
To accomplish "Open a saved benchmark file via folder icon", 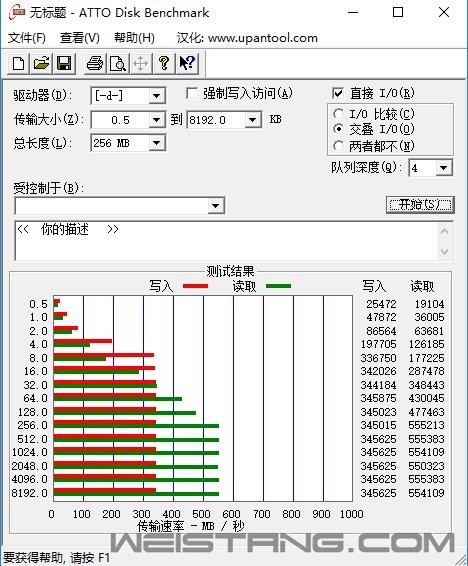I will 41,64.
